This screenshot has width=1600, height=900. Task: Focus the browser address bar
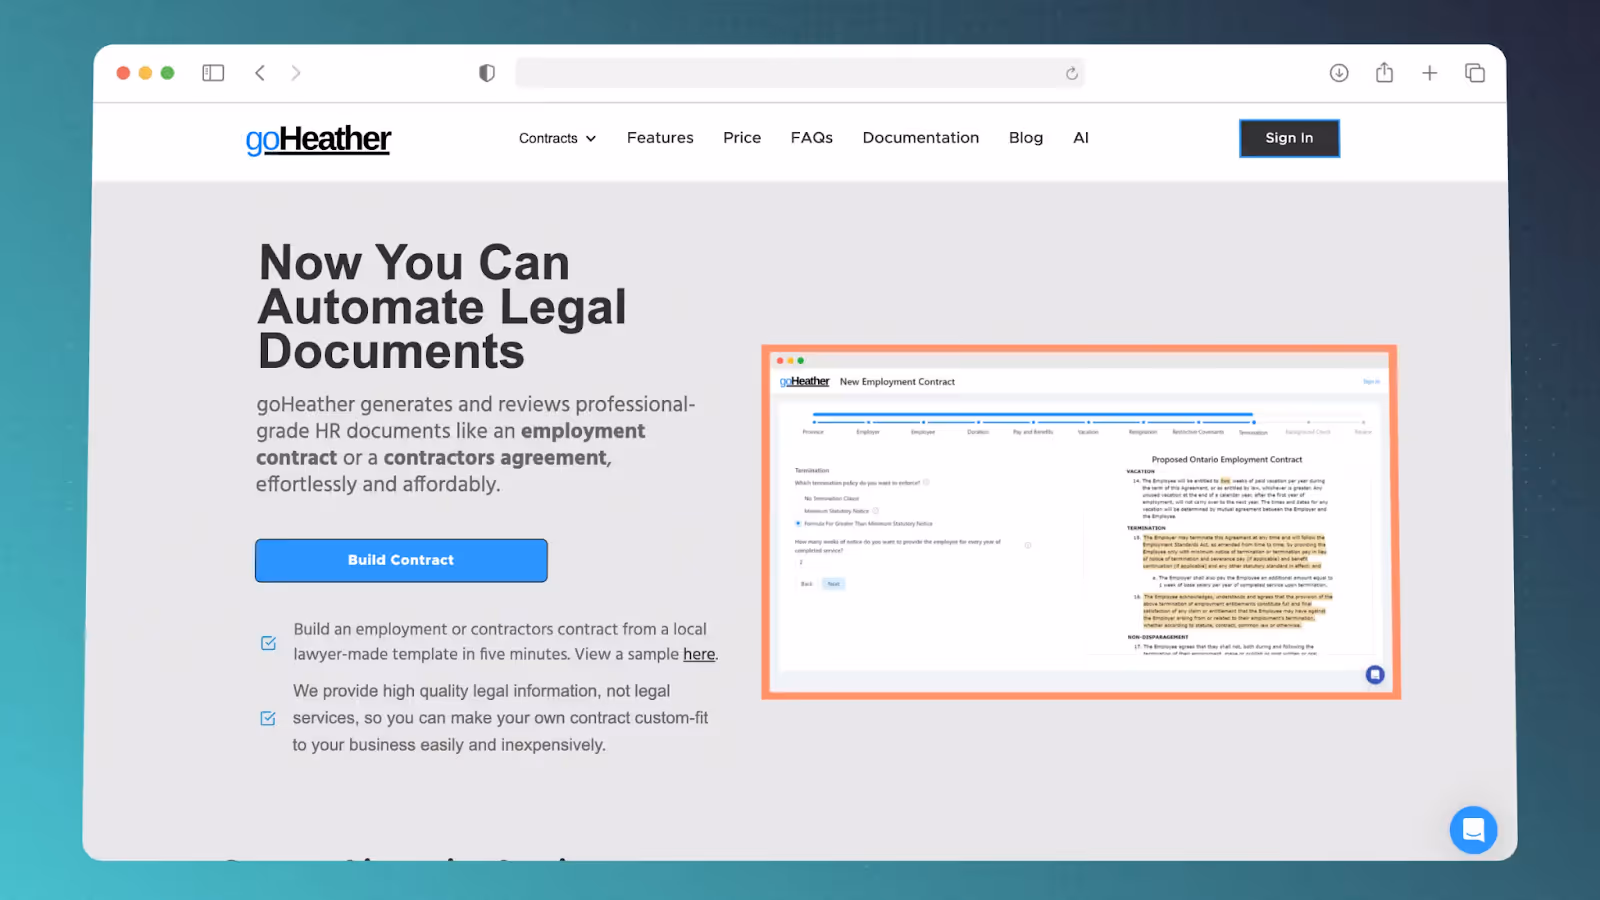800,73
